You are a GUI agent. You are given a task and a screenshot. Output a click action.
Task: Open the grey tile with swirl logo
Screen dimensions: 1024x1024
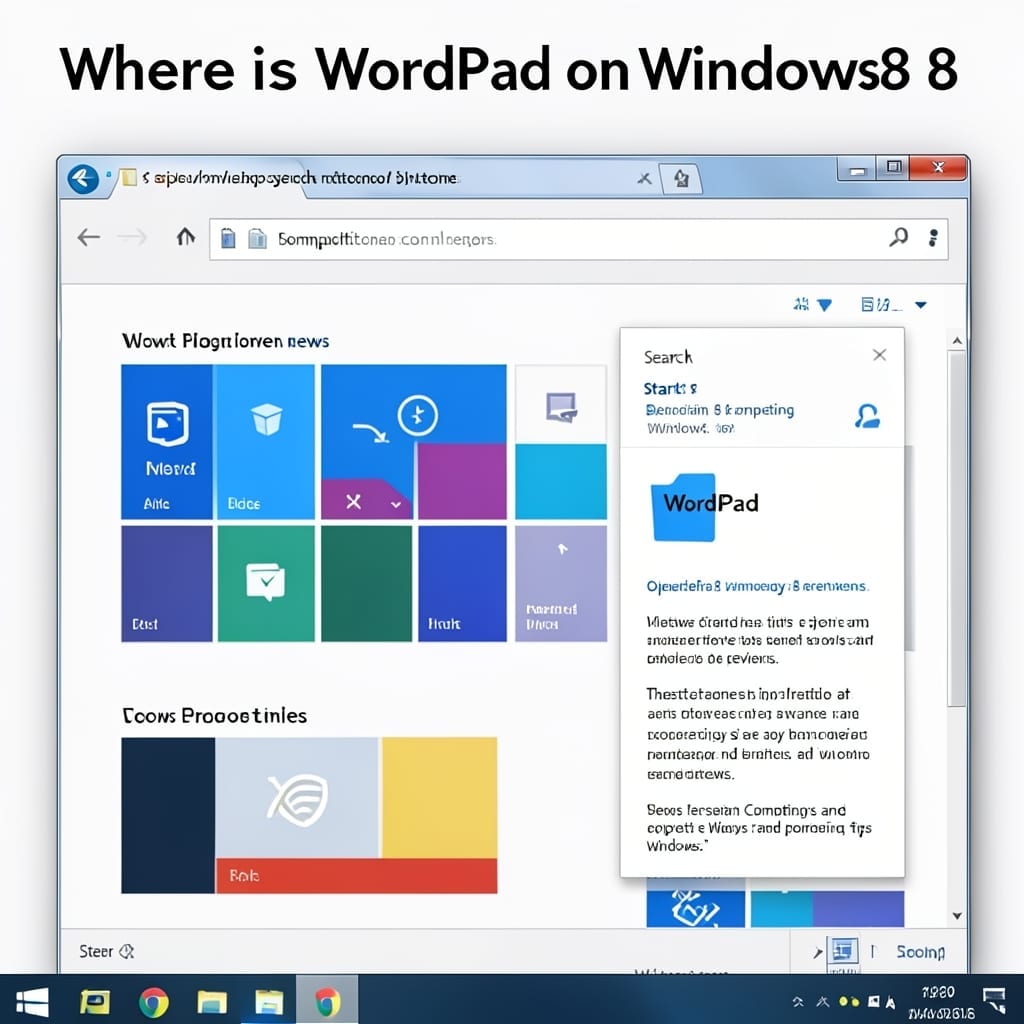pyautogui.click(x=297, y=797)
